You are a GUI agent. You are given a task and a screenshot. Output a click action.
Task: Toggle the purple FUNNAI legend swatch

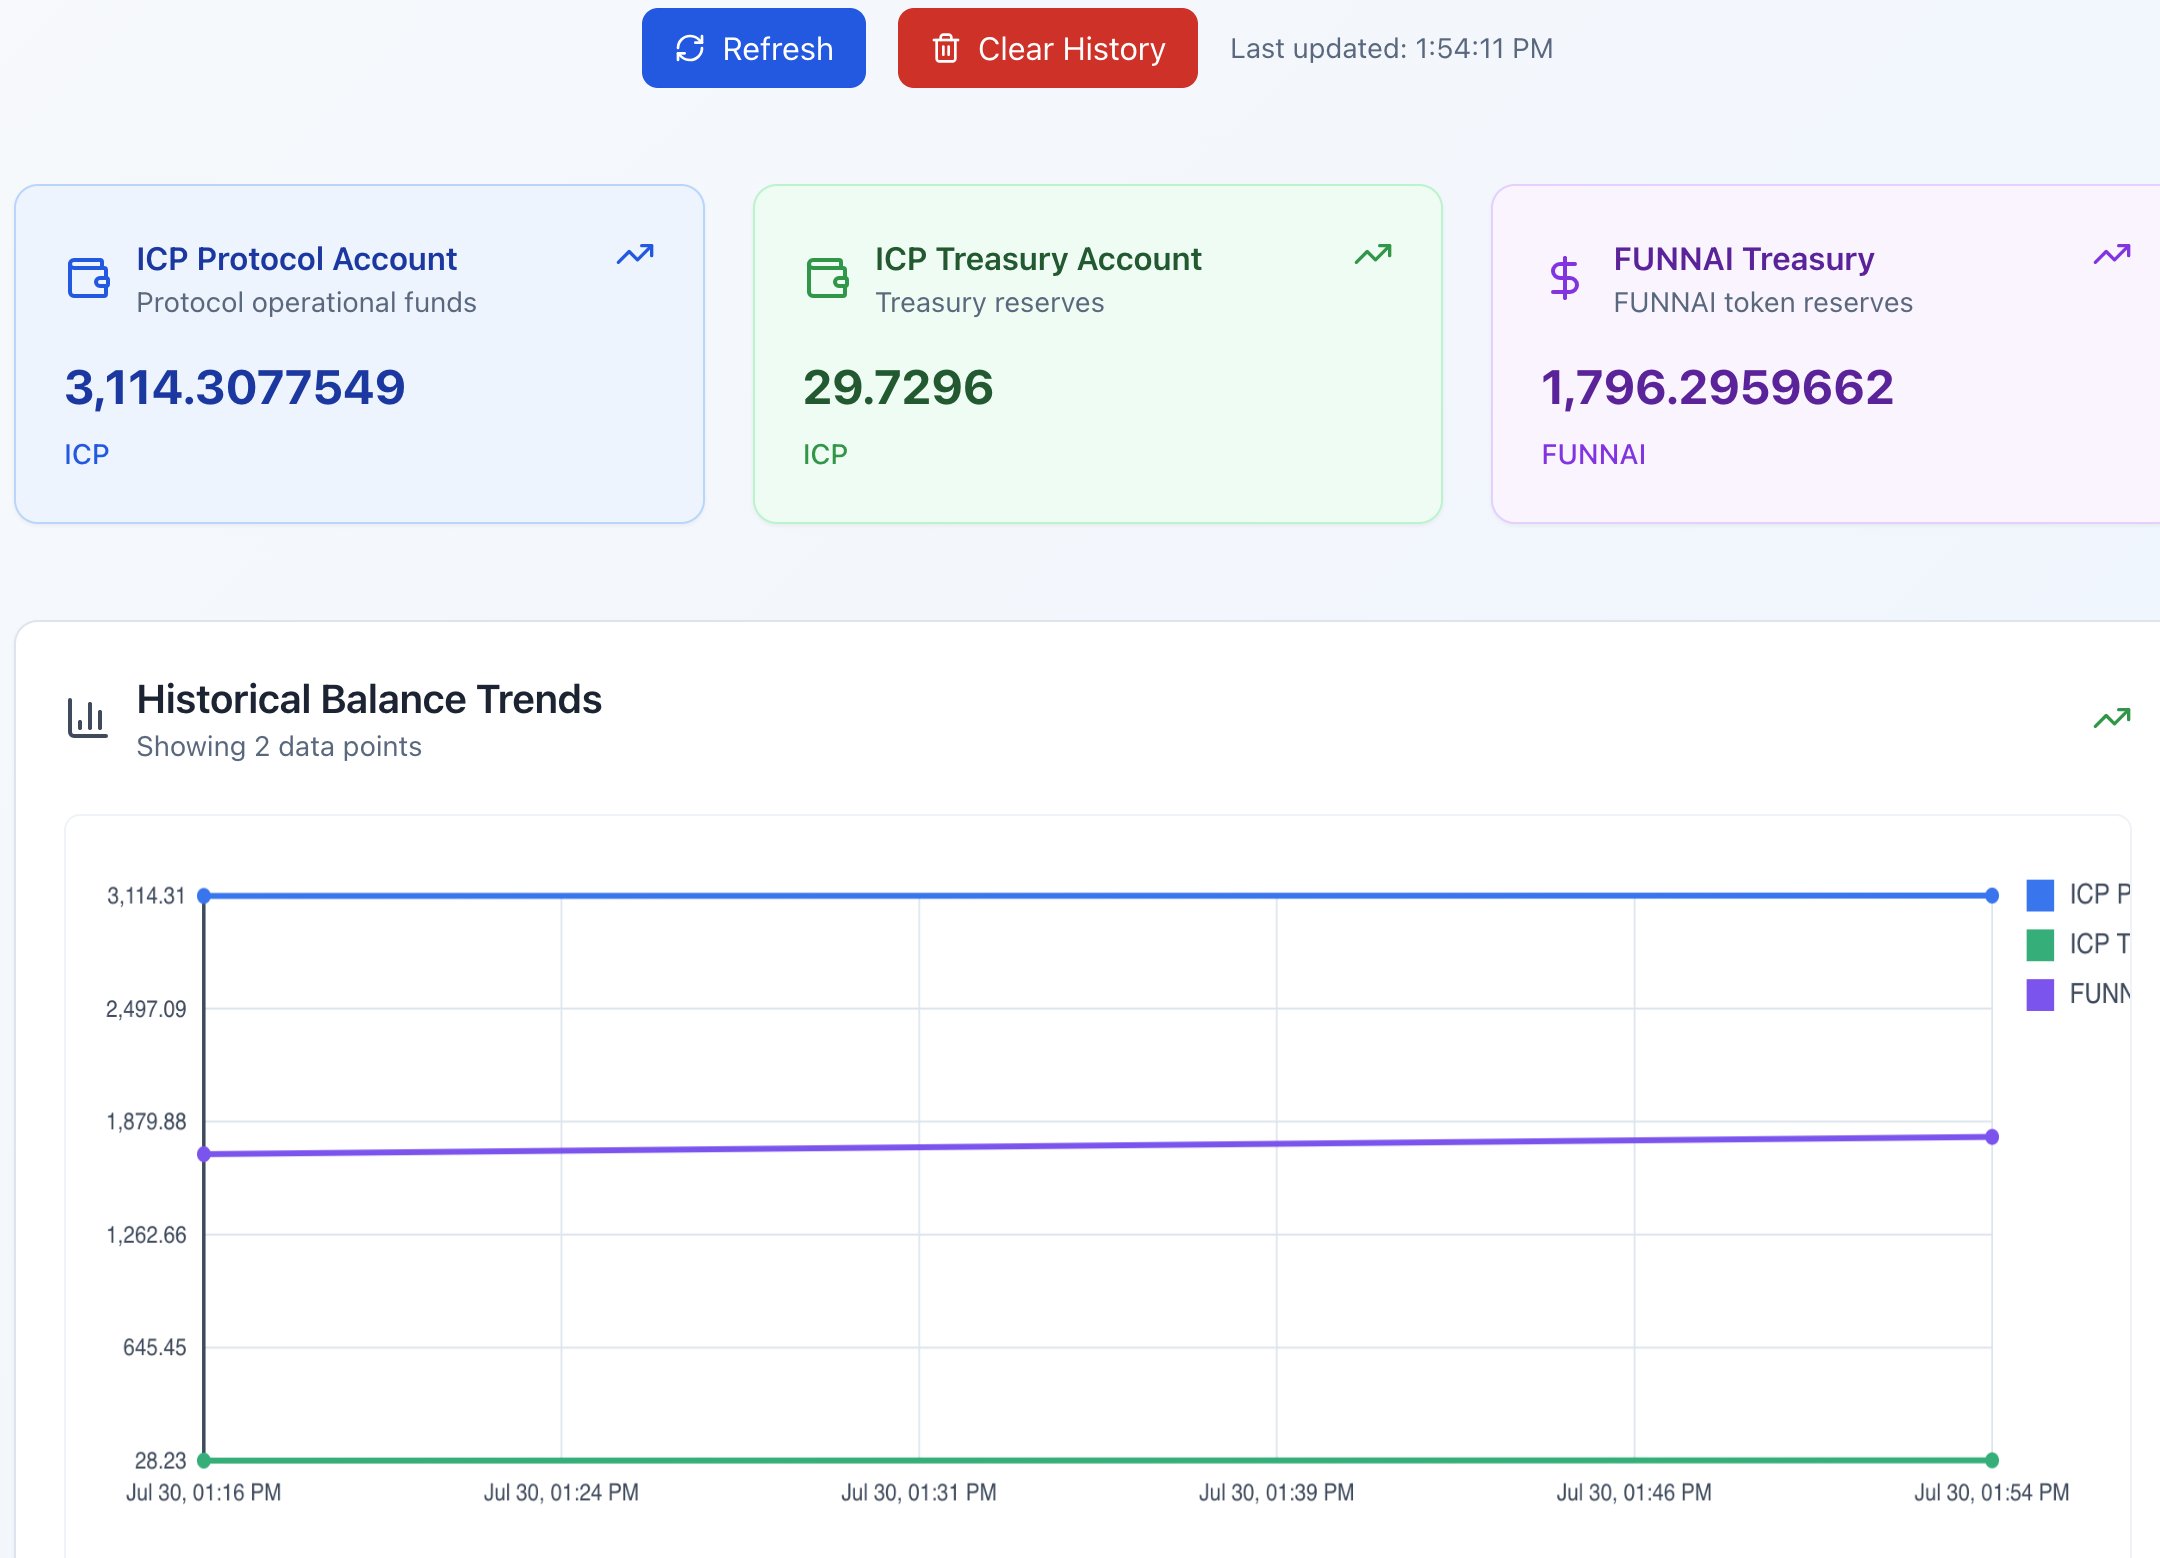pyautogui.click(x=2039, y=994)
